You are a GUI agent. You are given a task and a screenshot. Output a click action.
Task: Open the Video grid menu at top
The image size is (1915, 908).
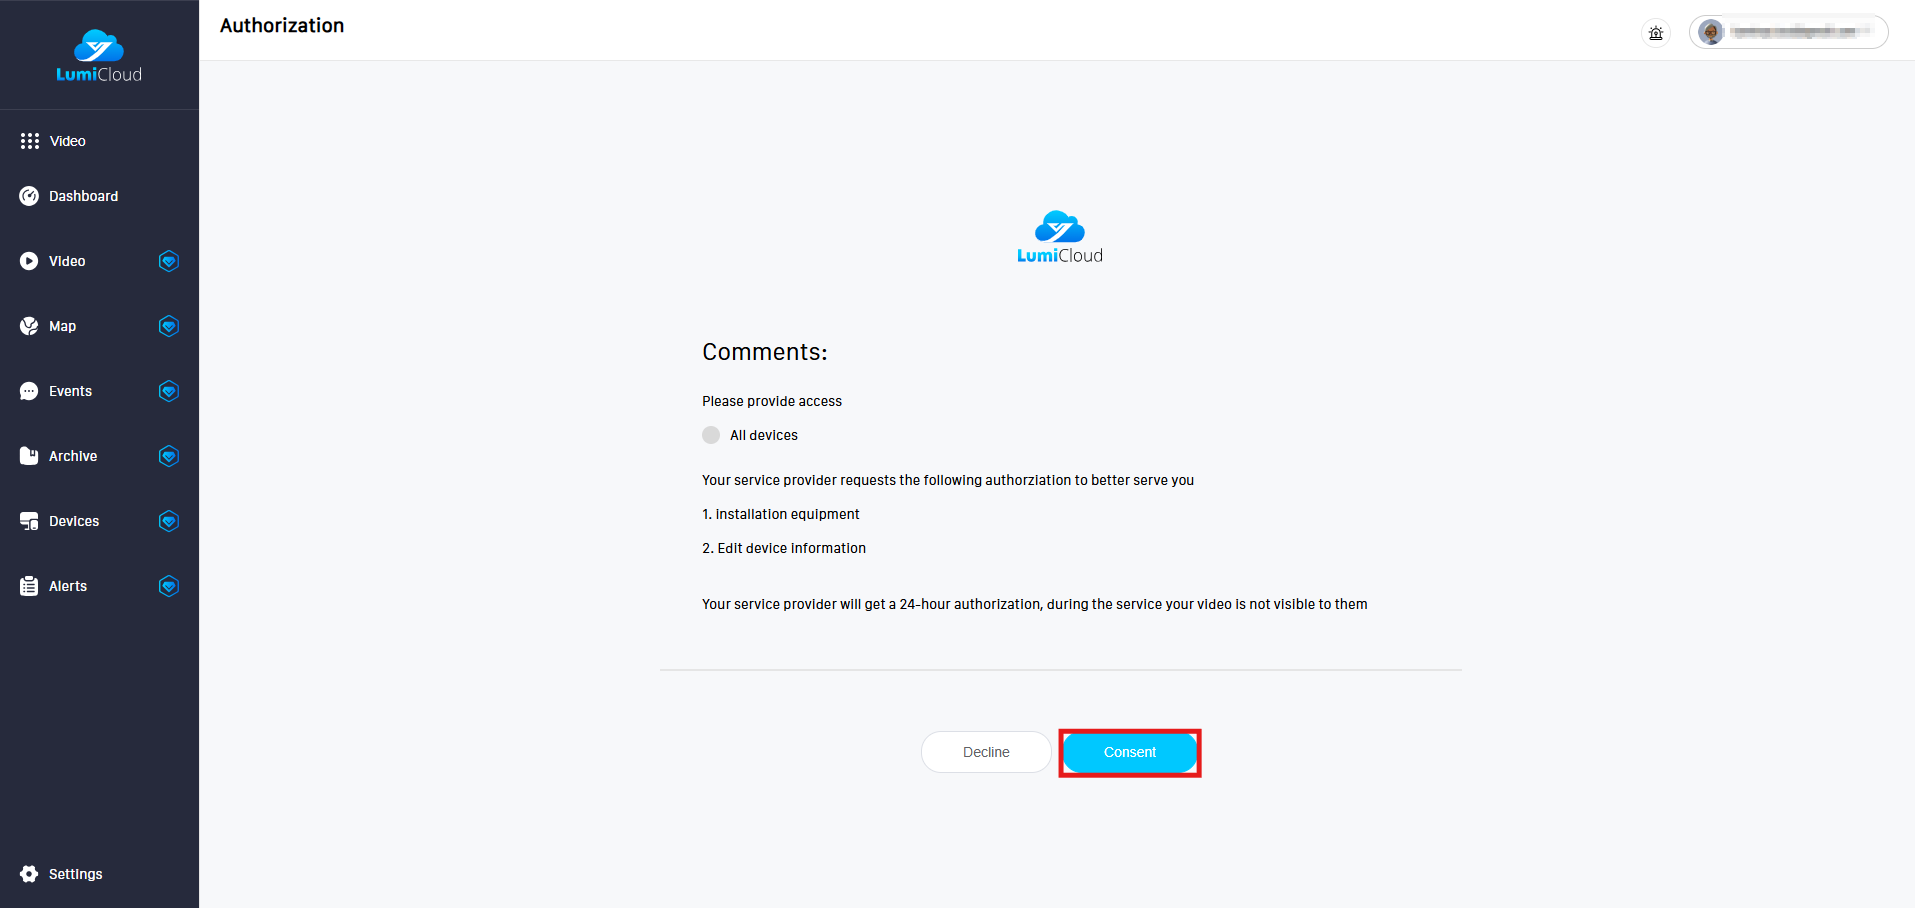[x=54, y=141]
